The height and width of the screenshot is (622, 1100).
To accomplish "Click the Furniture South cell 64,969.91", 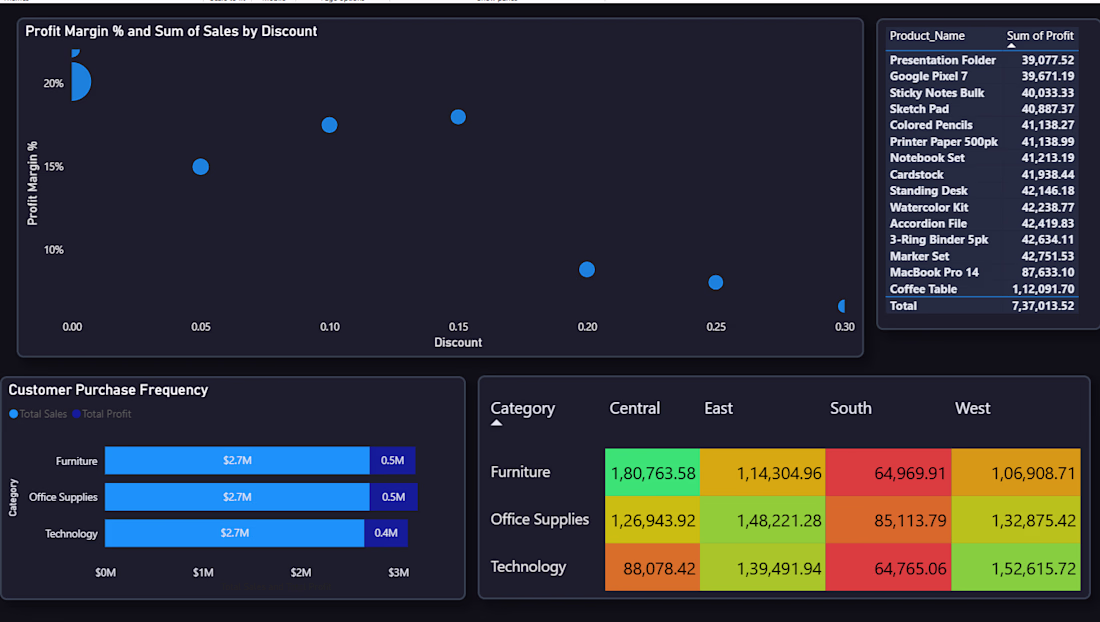I will coord(888,473).
